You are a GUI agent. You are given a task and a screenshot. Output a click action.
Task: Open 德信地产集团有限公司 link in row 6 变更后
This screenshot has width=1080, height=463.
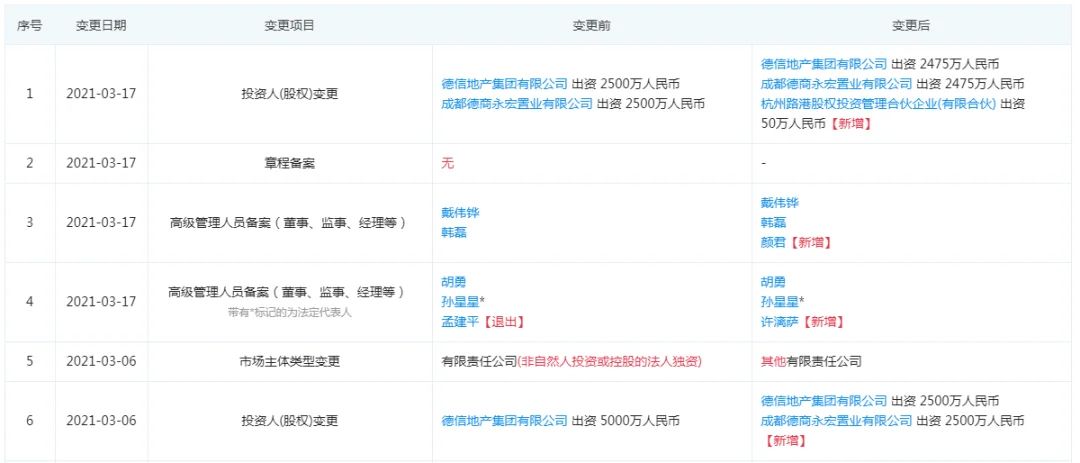click(x=824, y=401)
